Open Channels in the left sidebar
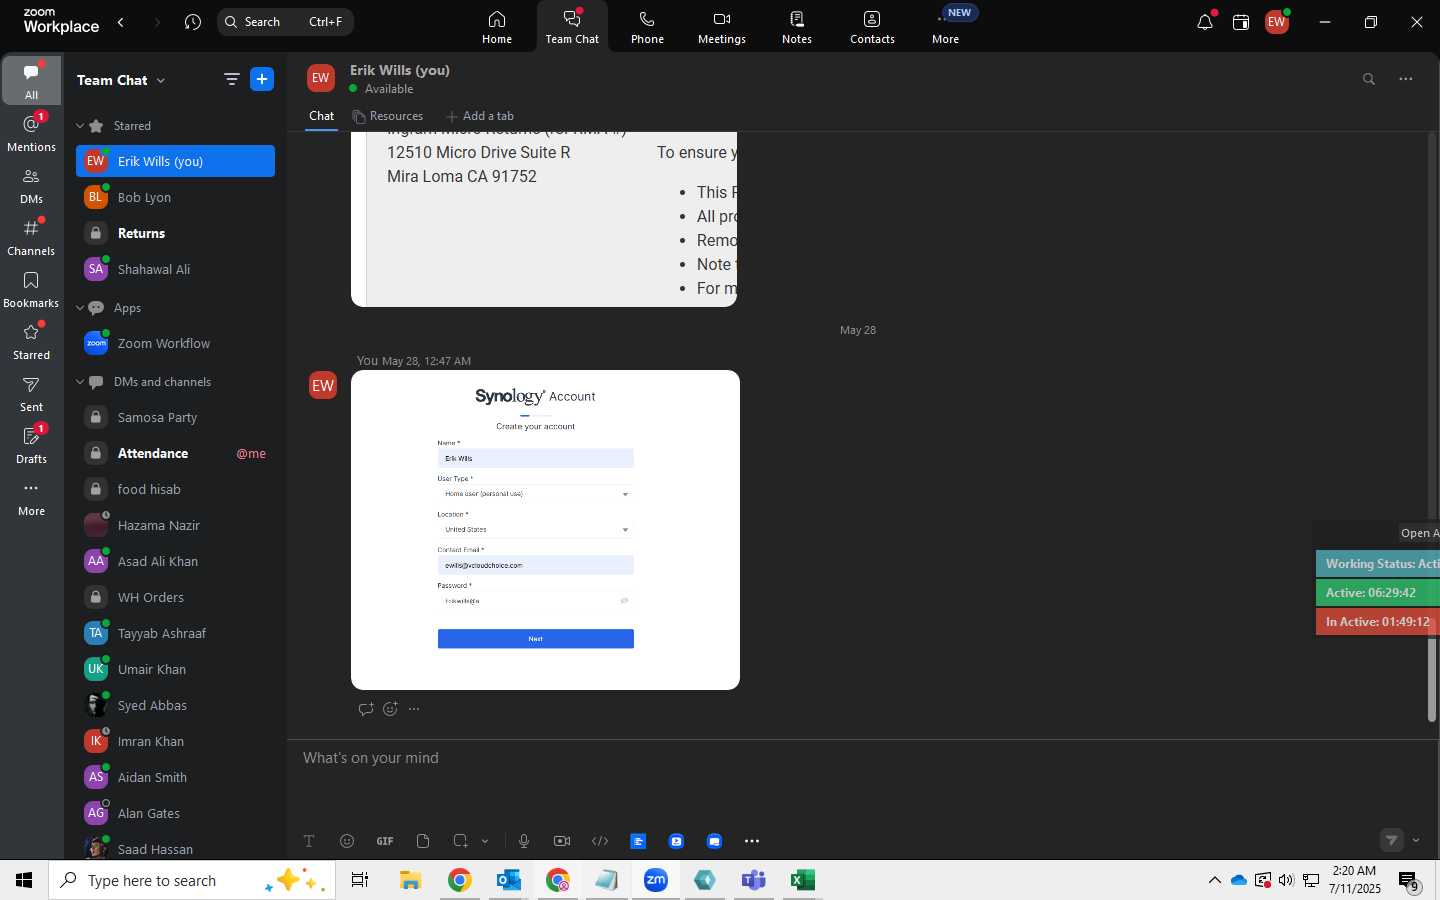The image size is (1440, 900). 32,237
